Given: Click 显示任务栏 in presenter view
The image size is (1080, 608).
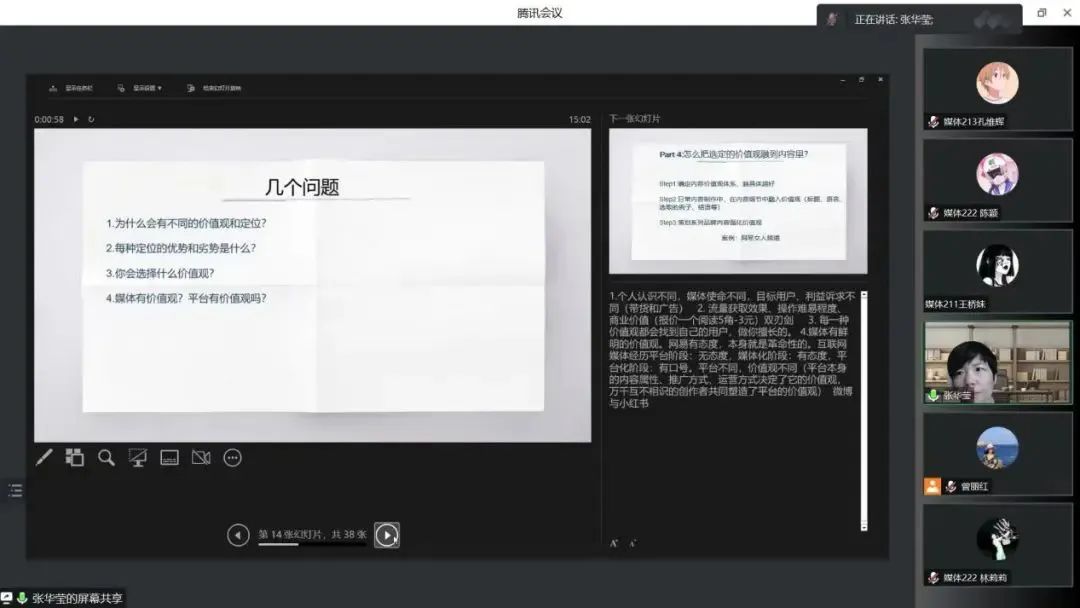Looking at the screenshot, I should coord(72,88).
